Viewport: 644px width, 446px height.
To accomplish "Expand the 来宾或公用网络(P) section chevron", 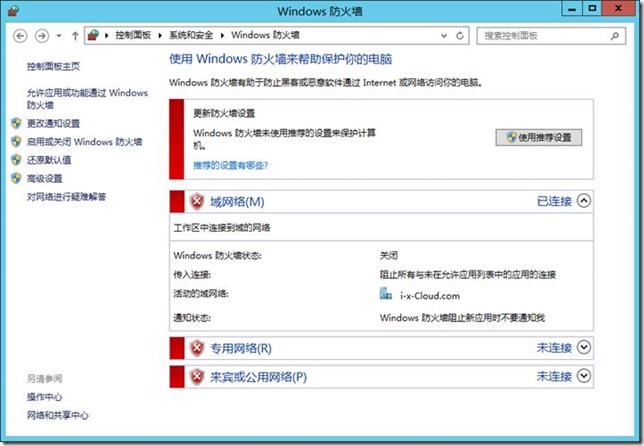I will 584,376.
